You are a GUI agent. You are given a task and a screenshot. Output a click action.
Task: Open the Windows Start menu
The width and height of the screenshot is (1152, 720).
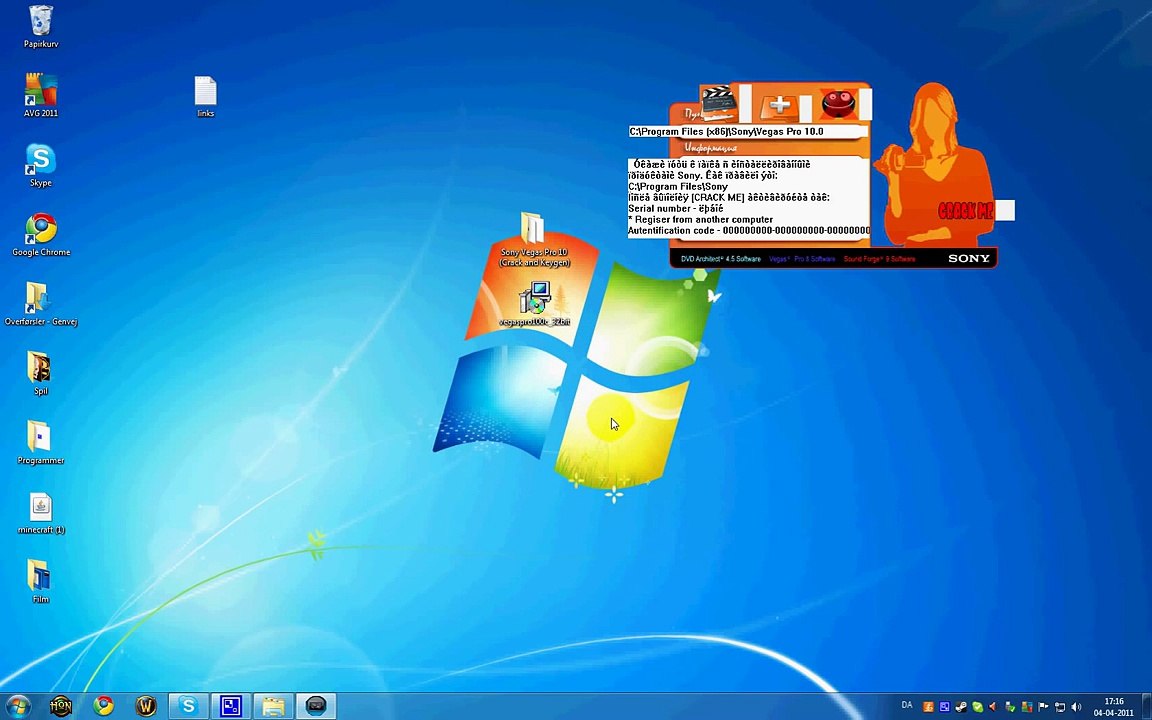pos(18,706)
